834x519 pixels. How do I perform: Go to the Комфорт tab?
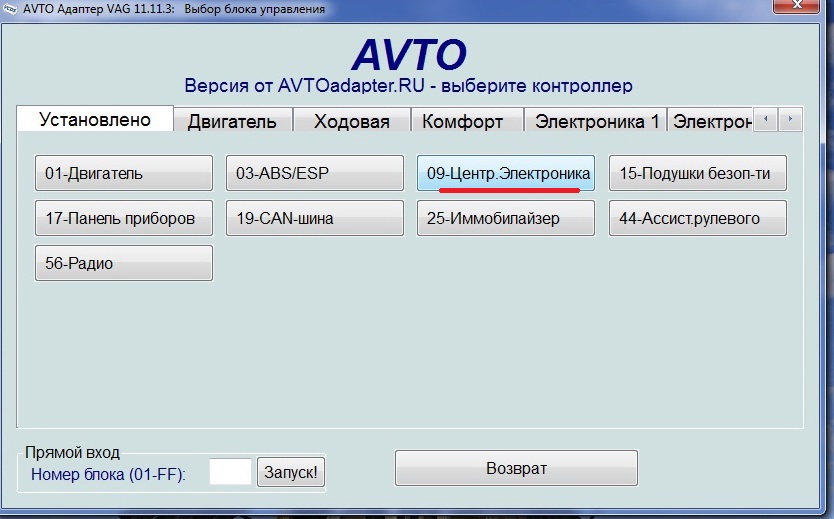[462, 121]
